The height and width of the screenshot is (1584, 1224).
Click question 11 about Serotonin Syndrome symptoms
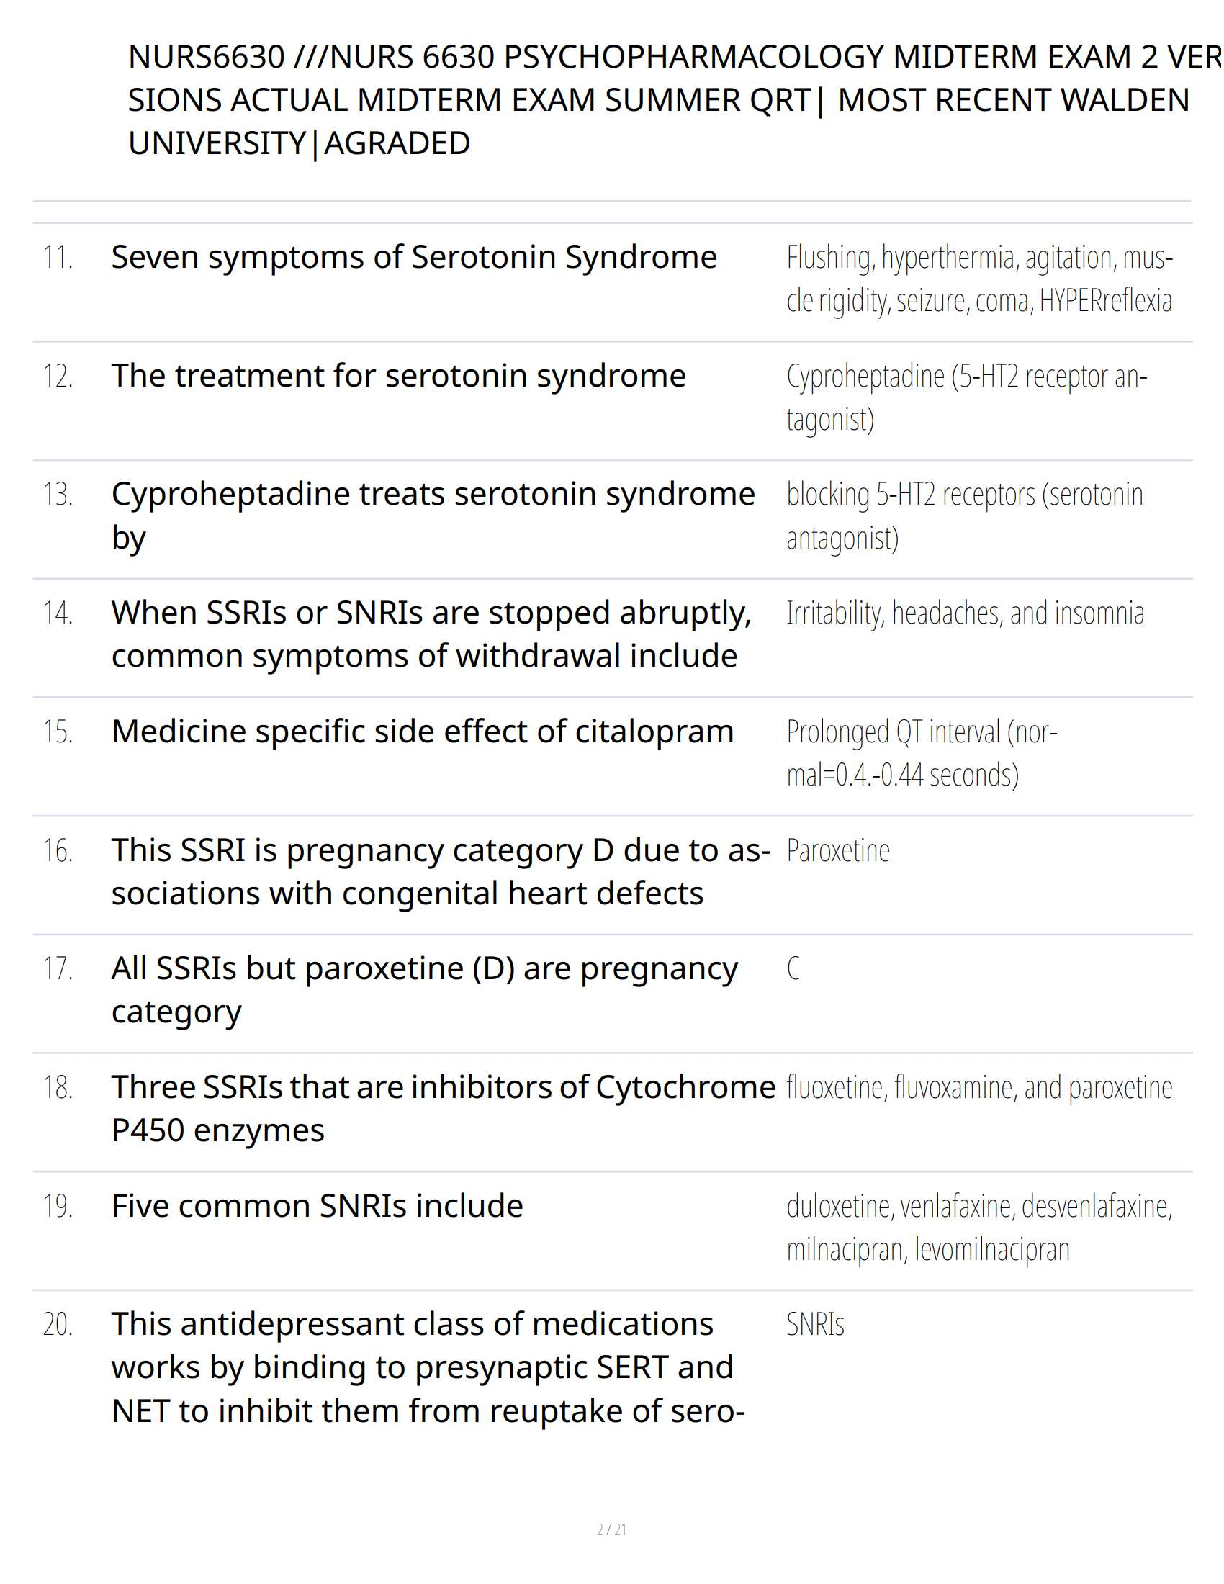pyautogui.click(x=414, y=258)
